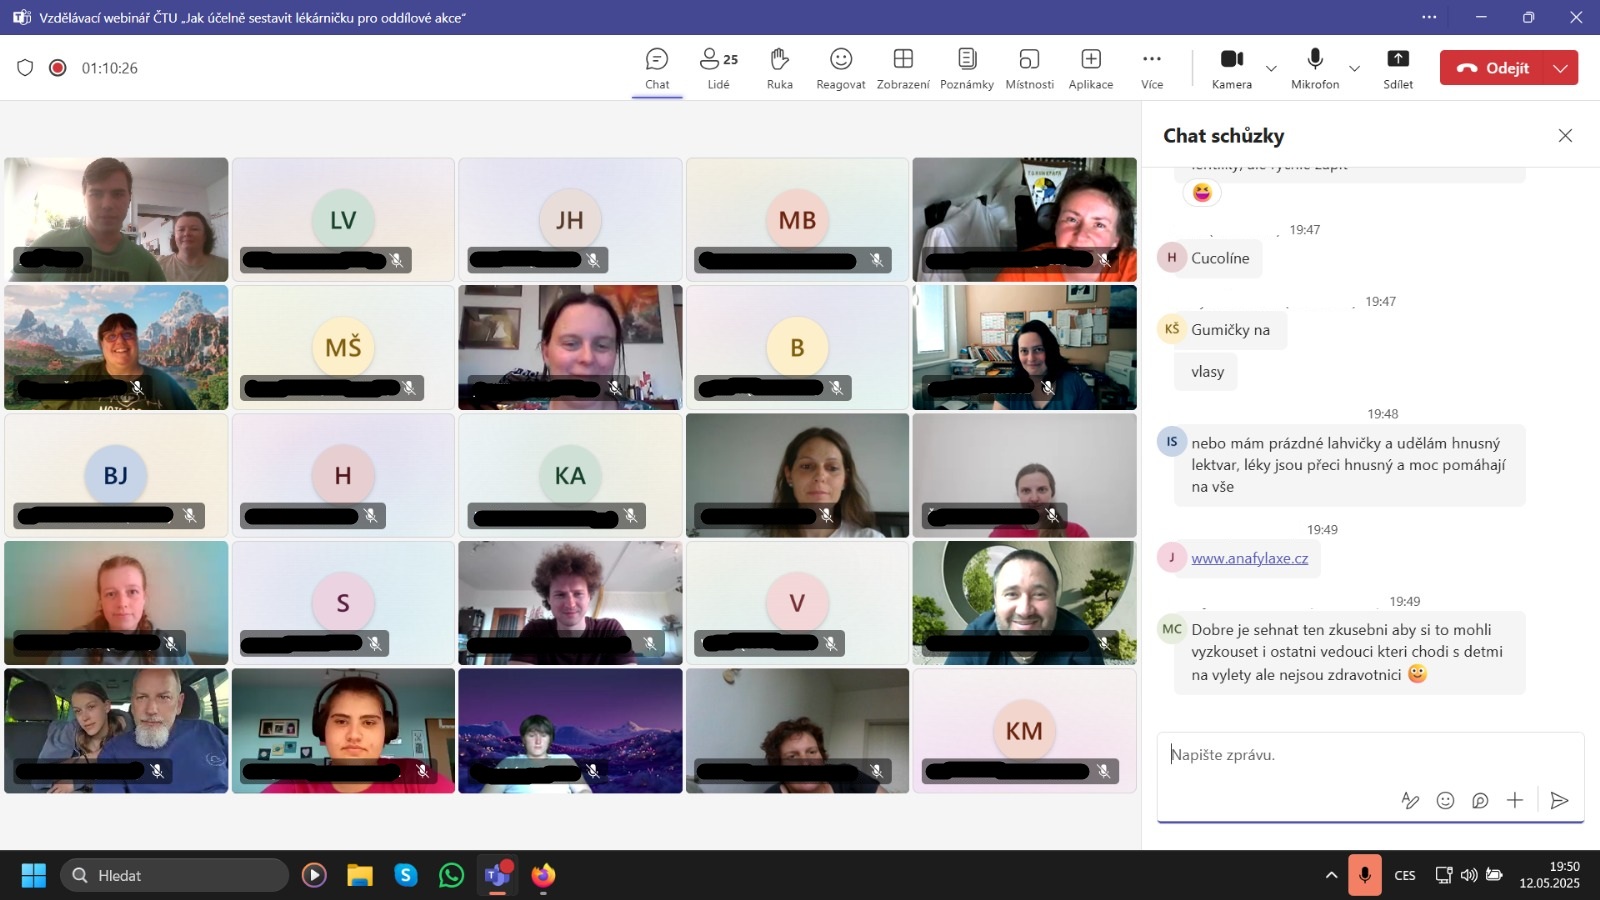Click the Hledat taskbar search box
This screenshot has height=900, width=1600.
[x=174, y=875]
